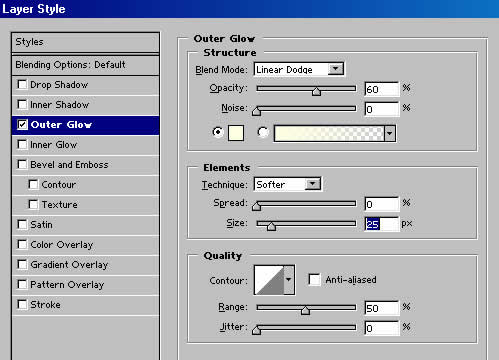Click the Opacity percent input field
This screenshot has width=499, height=360.
tap(382, 89)
